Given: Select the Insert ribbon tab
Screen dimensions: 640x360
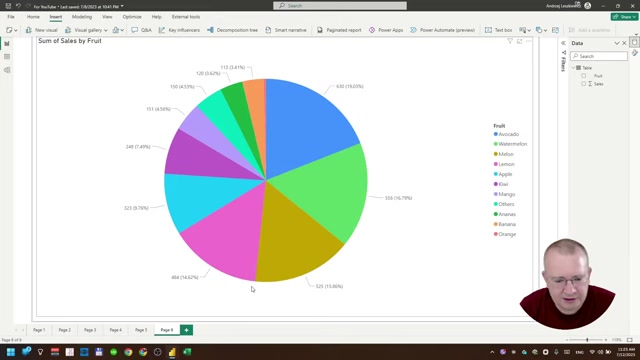Looking at the screenshot, I should click(x=56, y=17).
